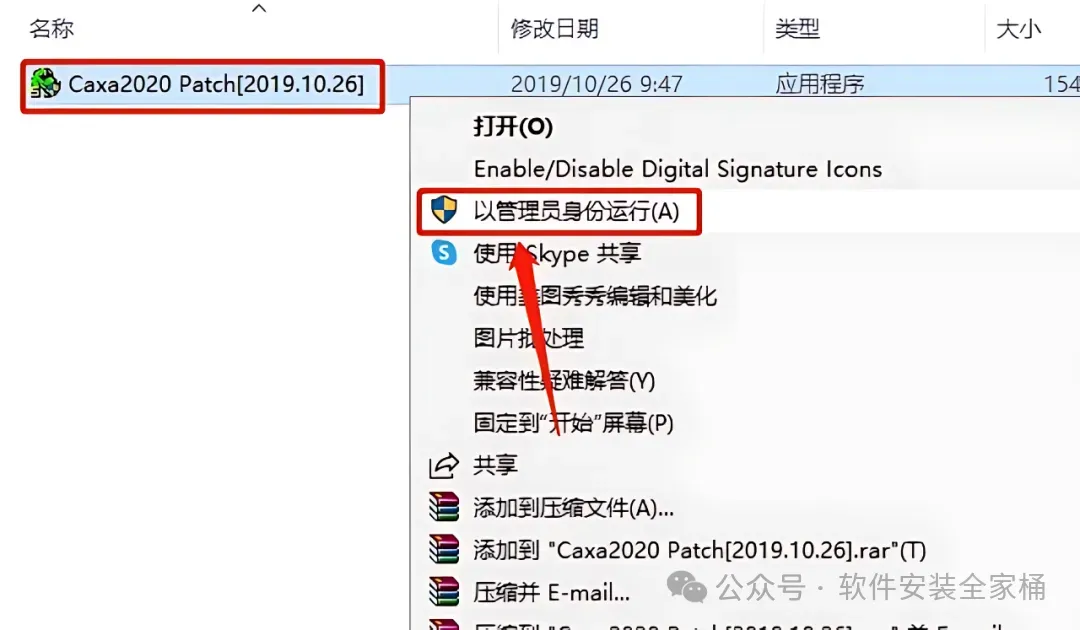This screenshot has width=1080, height=630.
Task: Select 使用美图秀秀编辑和美化 entry
Action: point(595,296)
